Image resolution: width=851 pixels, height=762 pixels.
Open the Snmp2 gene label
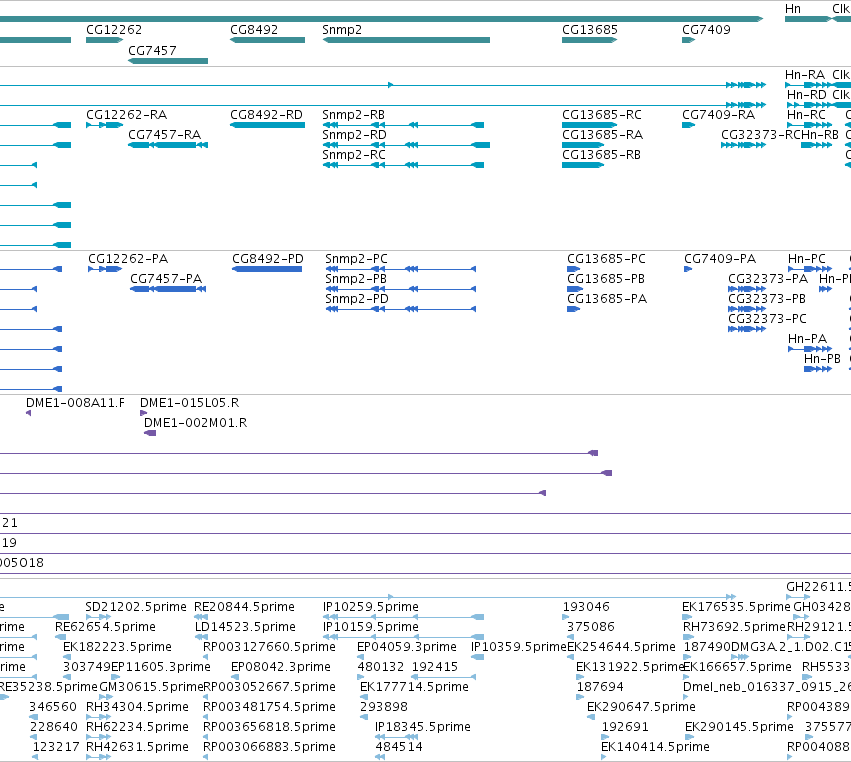point(342,30)
